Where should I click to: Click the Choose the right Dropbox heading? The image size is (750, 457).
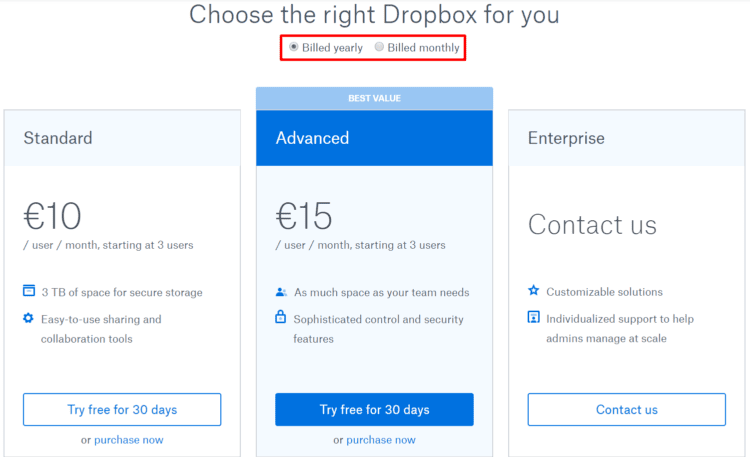click(374, 15)
